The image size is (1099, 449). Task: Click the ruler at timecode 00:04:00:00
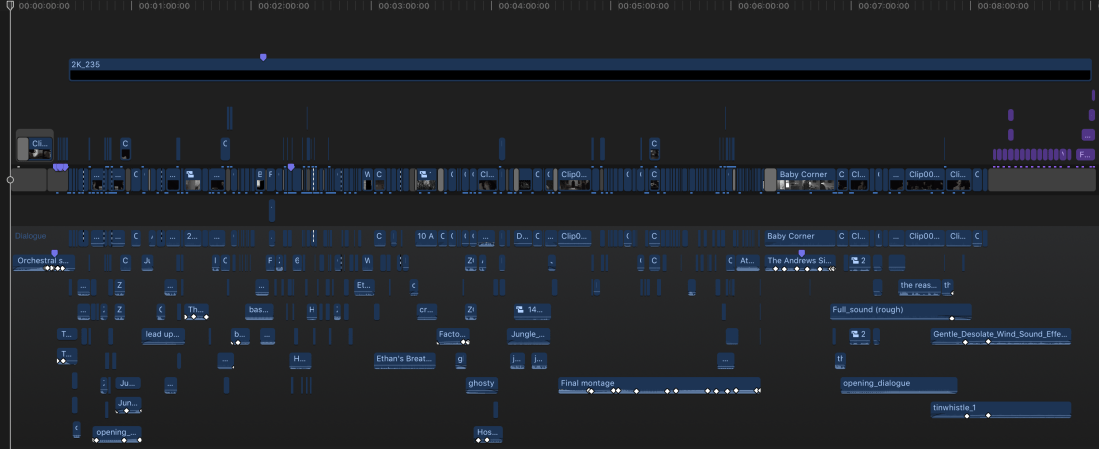(499, 6)
